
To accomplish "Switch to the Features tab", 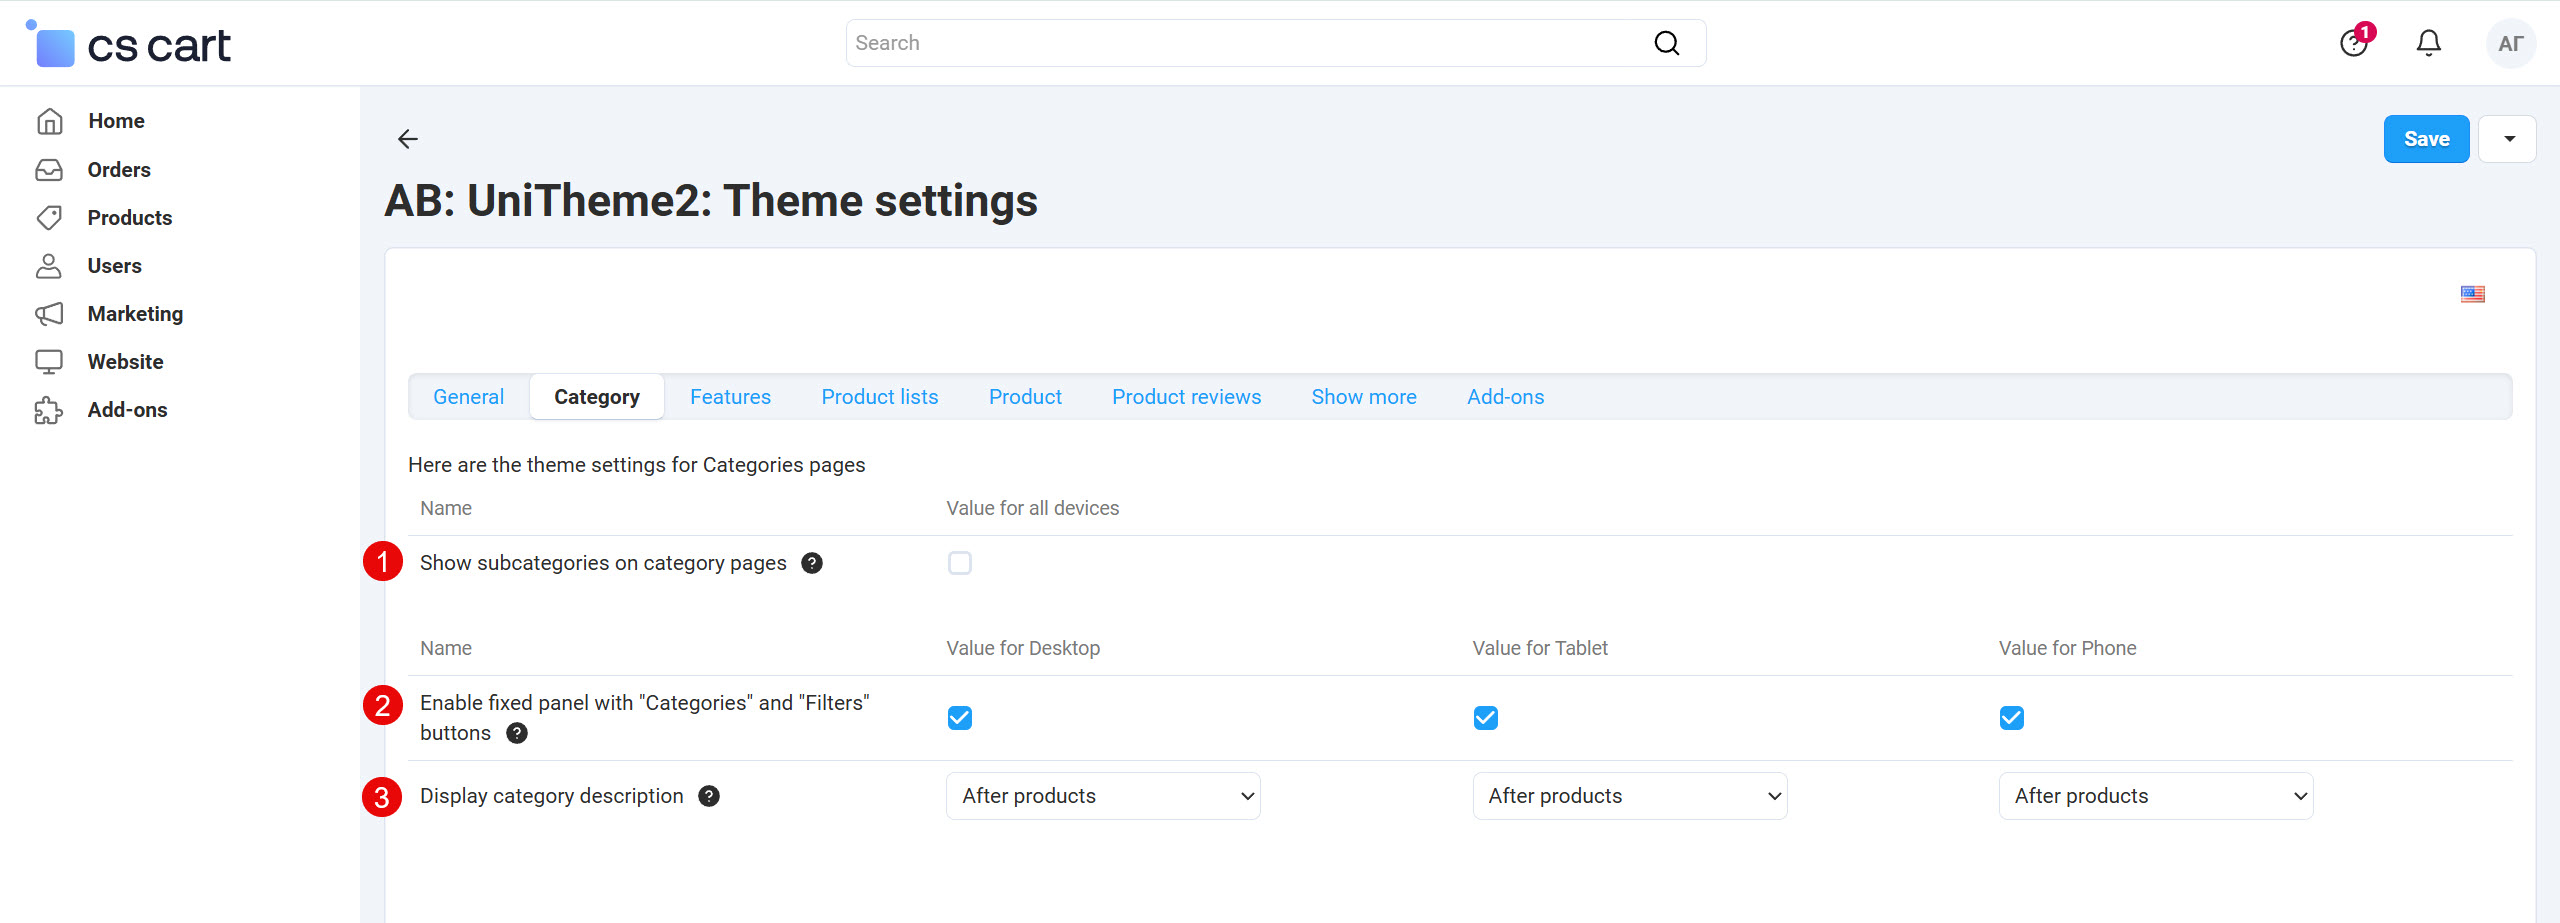I will click(x=730, y=396).
